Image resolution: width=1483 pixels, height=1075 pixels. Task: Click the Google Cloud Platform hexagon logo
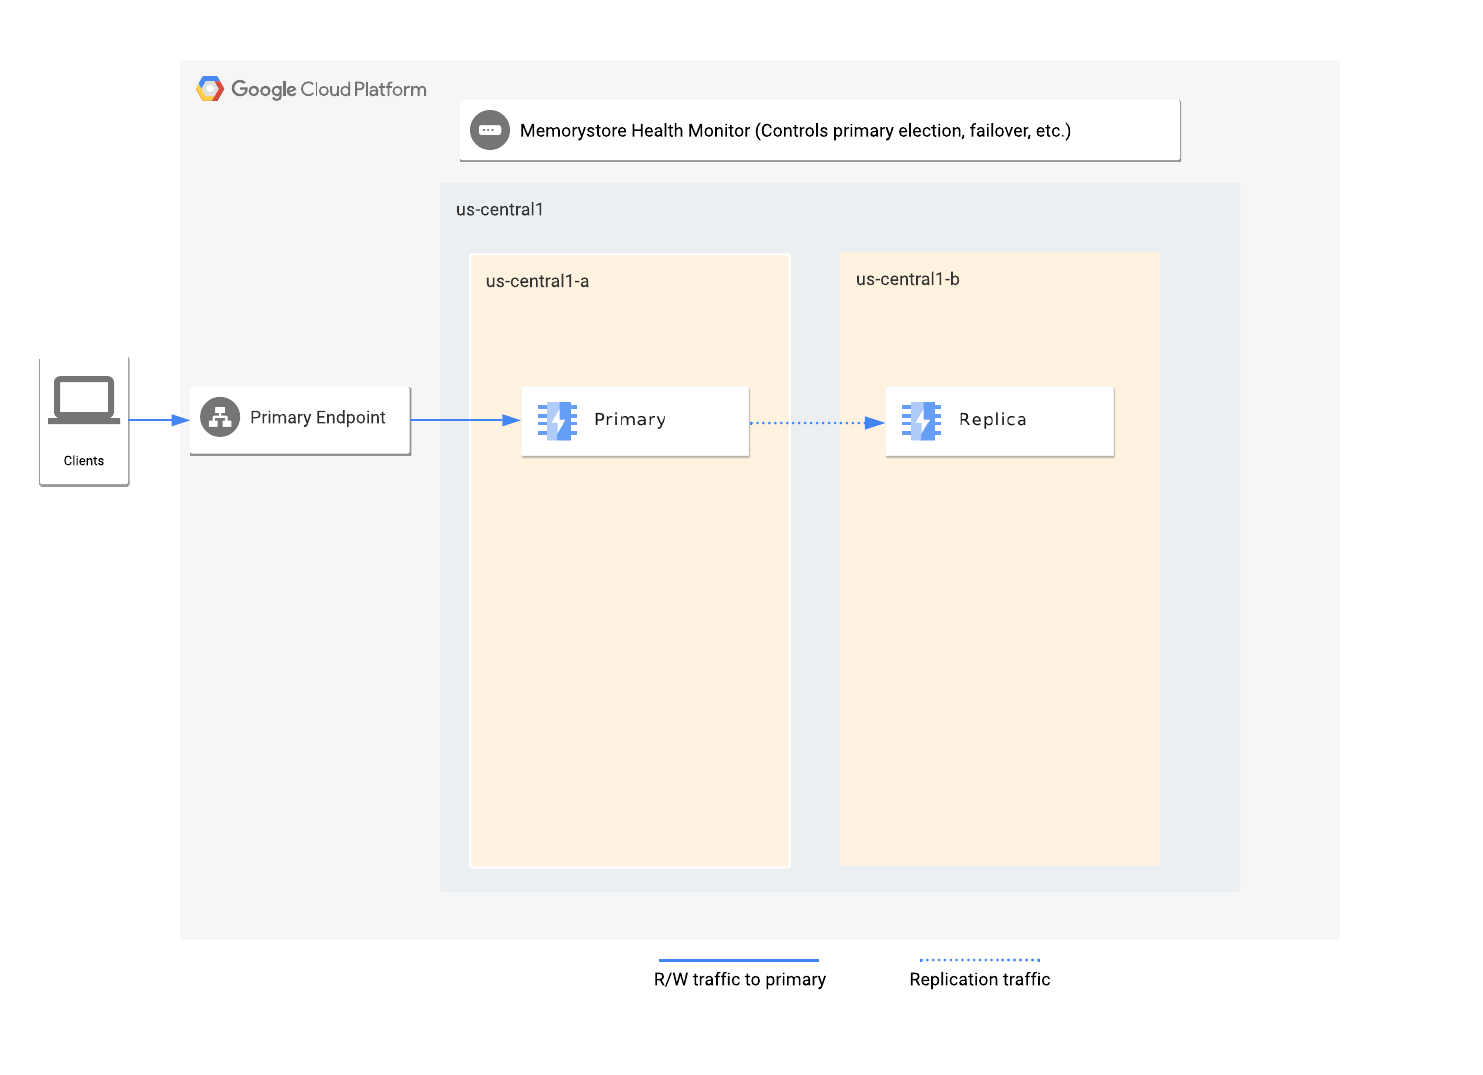211,88
